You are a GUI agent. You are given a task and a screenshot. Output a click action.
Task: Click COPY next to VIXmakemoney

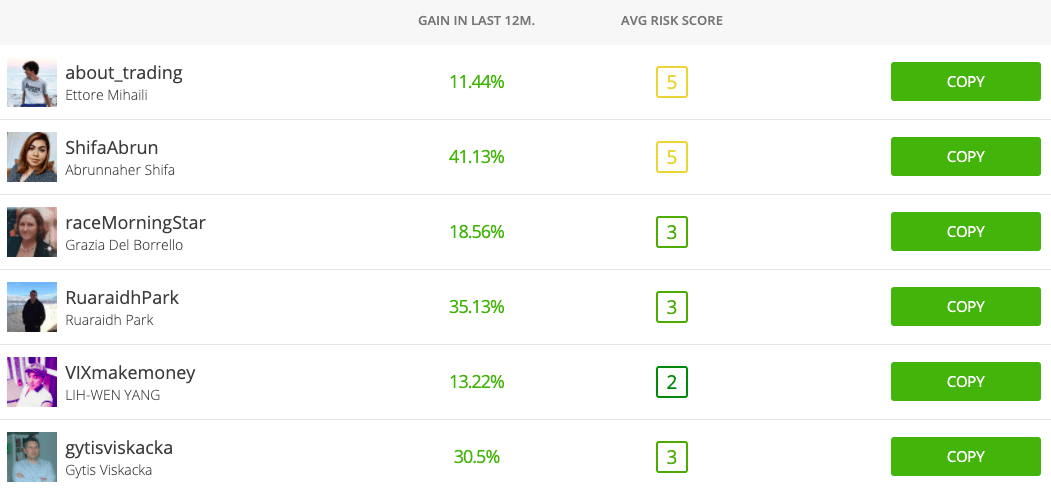click(x=965, y=382)
